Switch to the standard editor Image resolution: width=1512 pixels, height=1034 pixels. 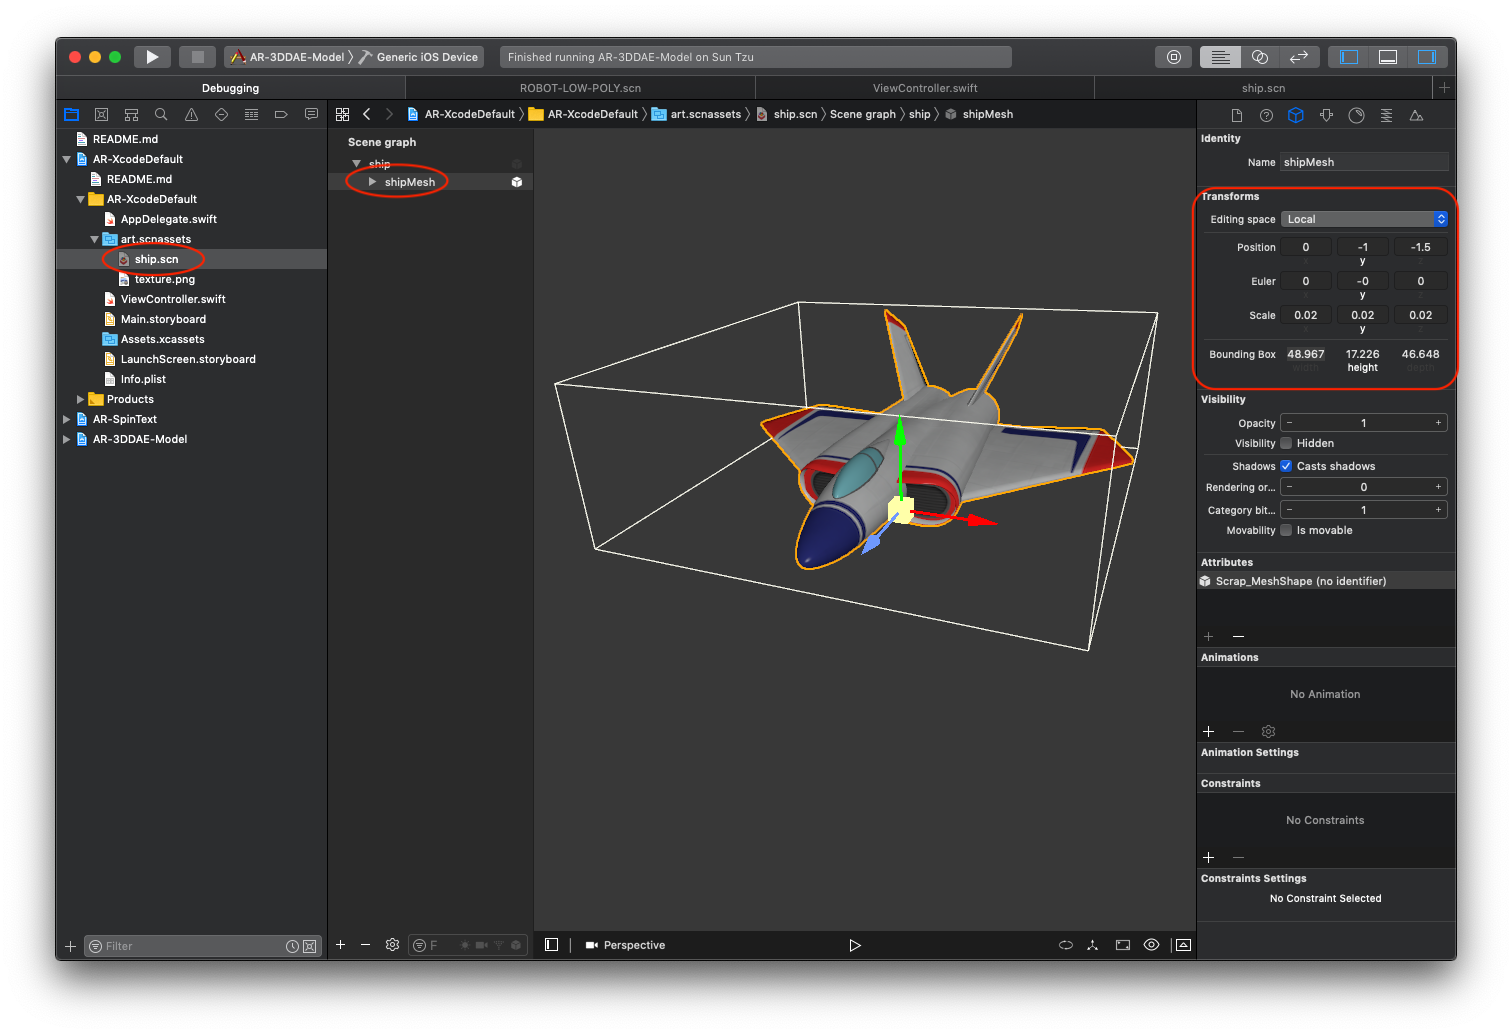point(1220,57)
